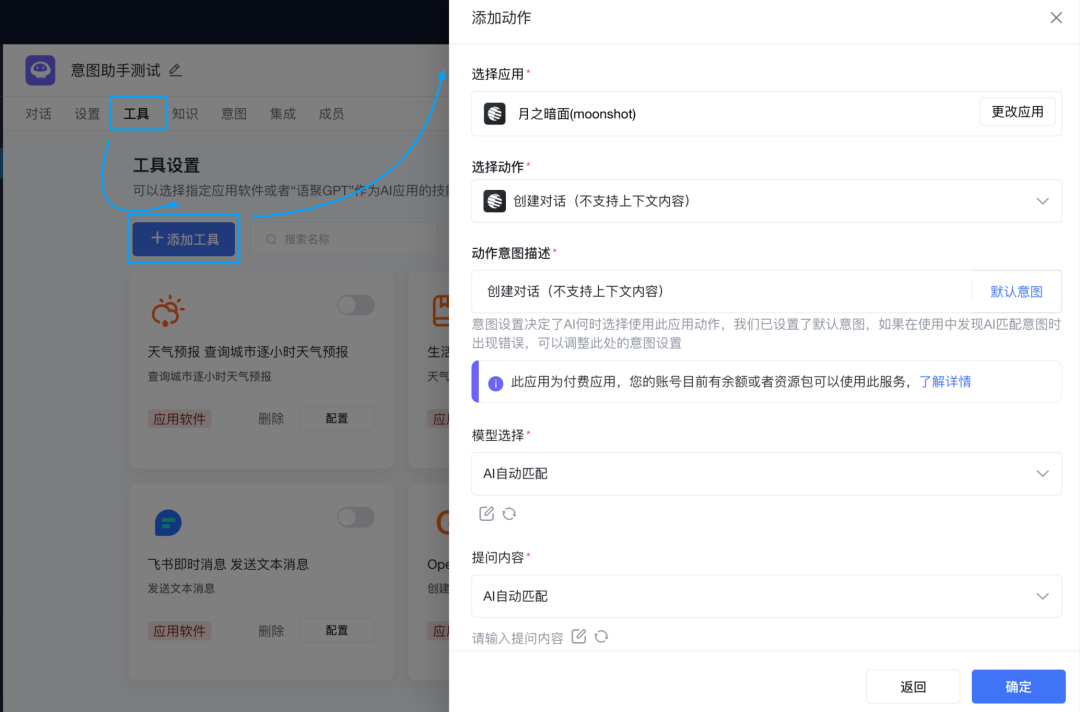
Task: Click 删除 on the 飞书即时消息 card
Action: tap(271, 631)
